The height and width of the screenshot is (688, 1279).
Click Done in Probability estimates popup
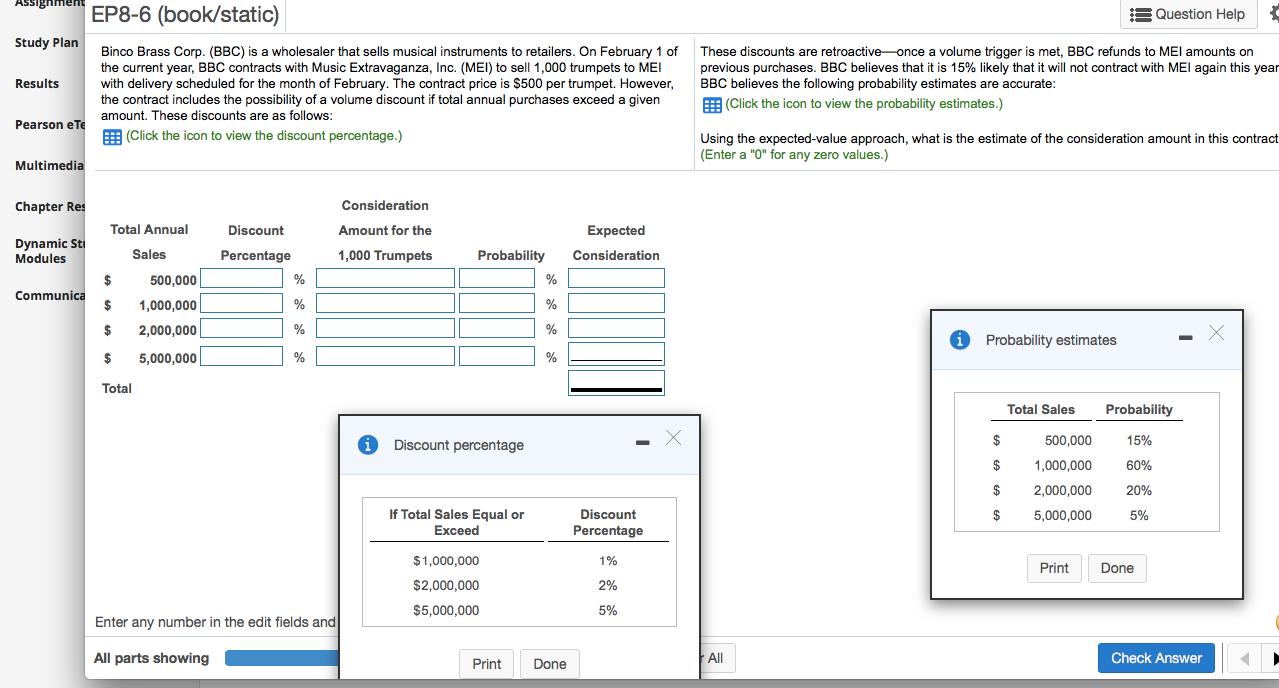[x=1117, y=568]
